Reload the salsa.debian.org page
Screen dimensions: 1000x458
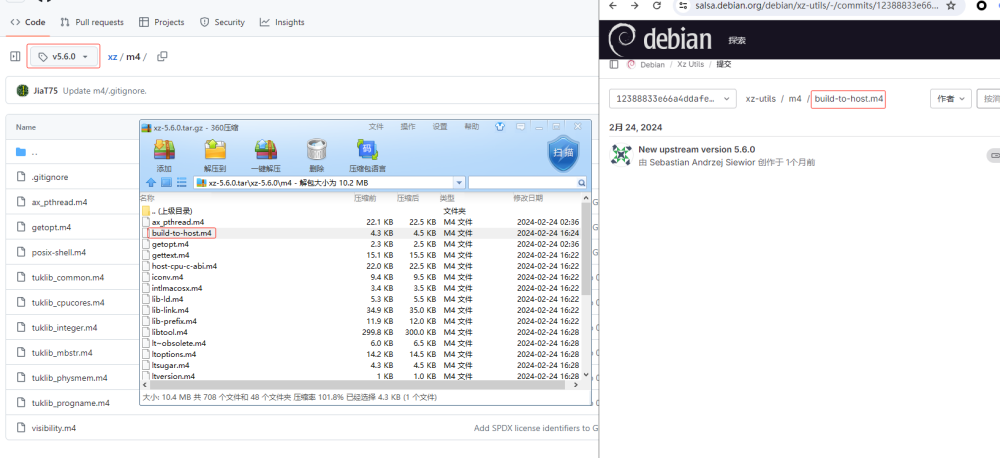click(656, 6)
